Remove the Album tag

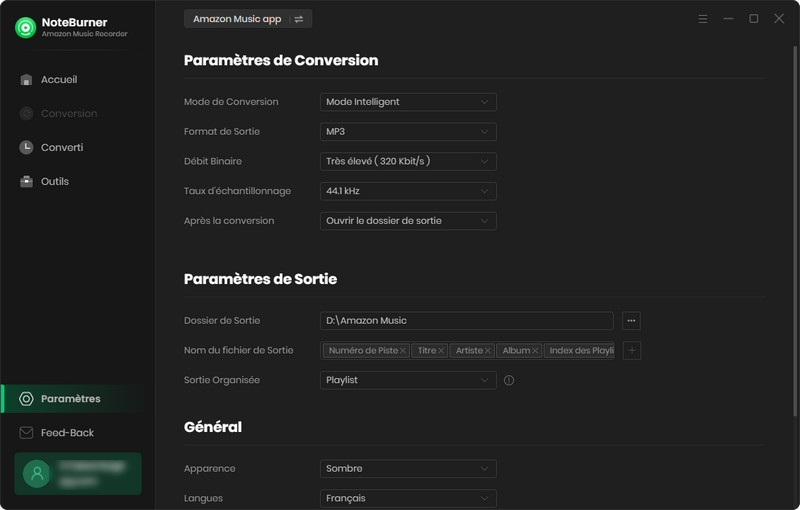point(535,351)
